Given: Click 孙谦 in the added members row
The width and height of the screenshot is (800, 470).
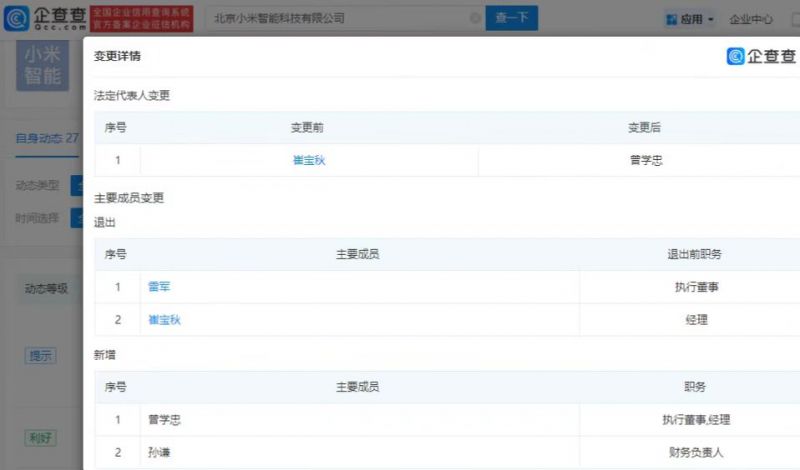Looking at the screenshot, I should [159, 452].
